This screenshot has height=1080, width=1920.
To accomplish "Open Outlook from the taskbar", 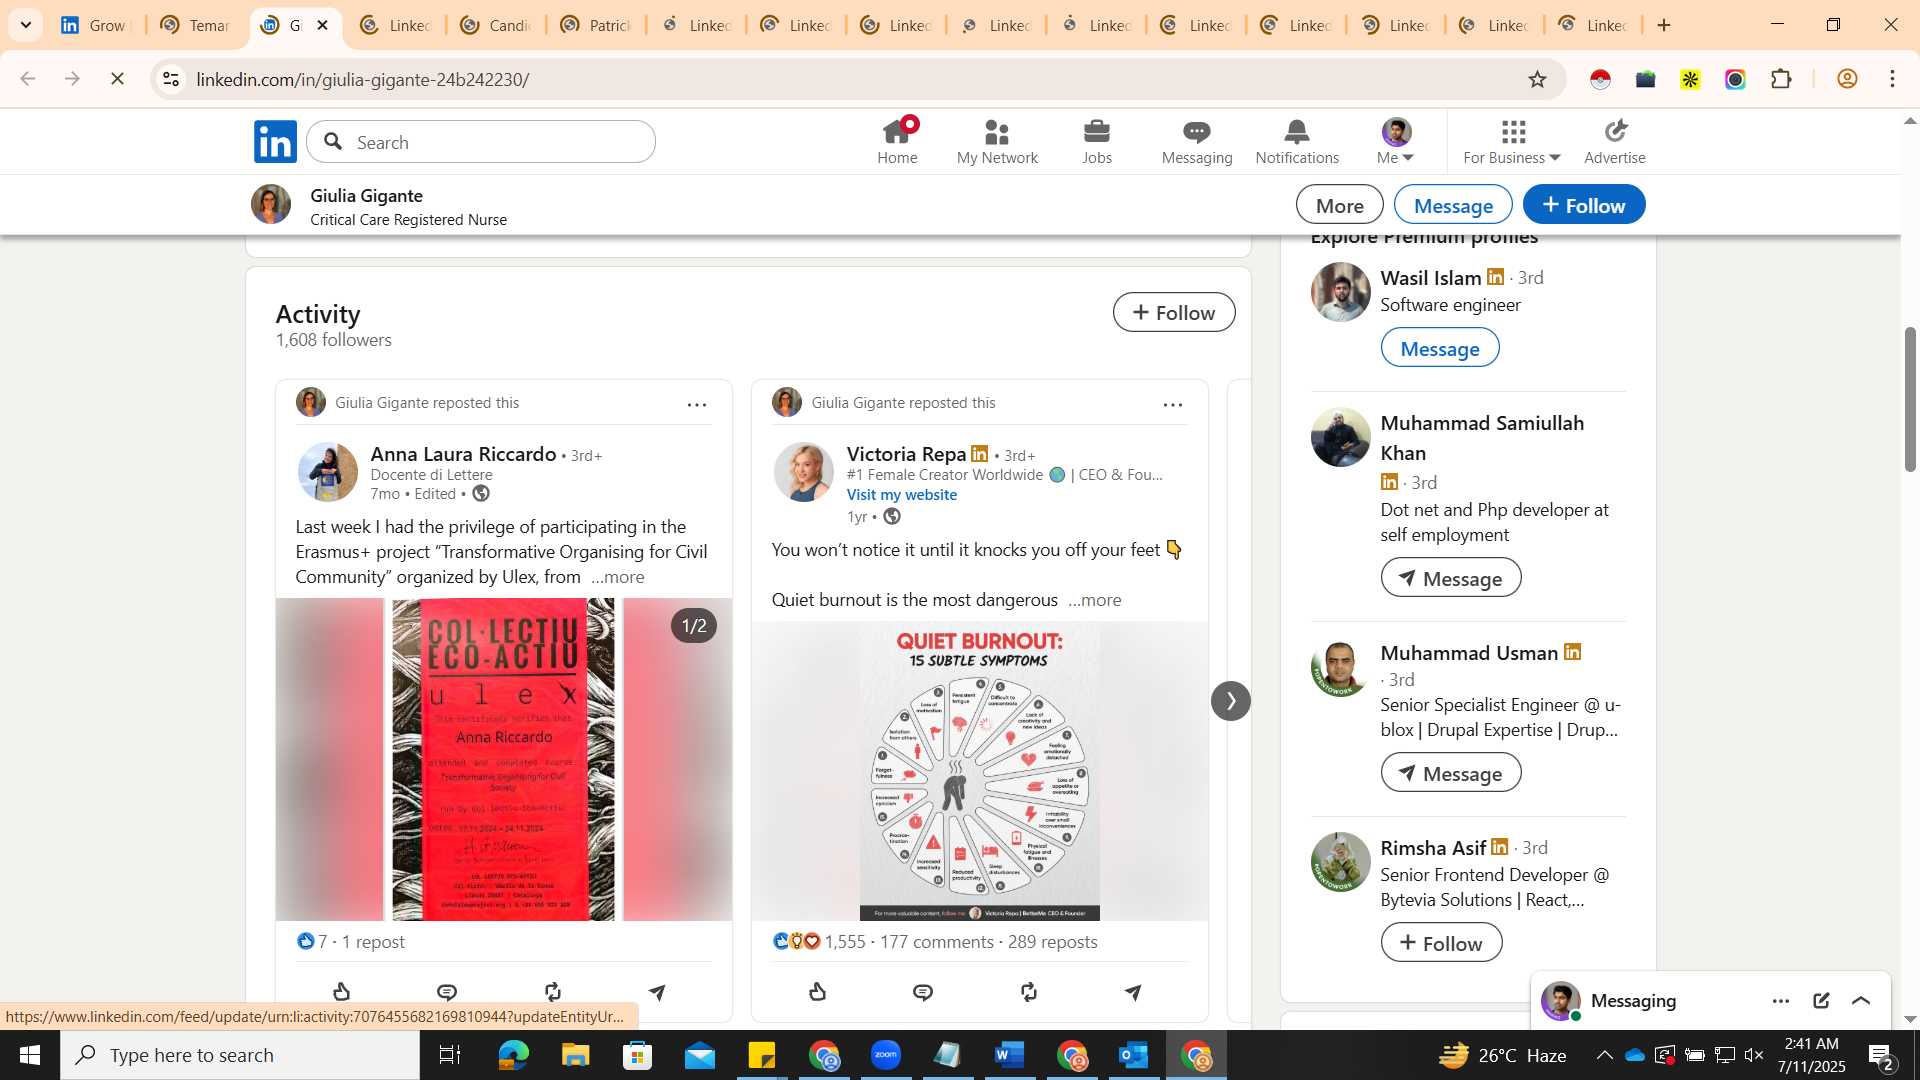I will tap(1134, 1055).
